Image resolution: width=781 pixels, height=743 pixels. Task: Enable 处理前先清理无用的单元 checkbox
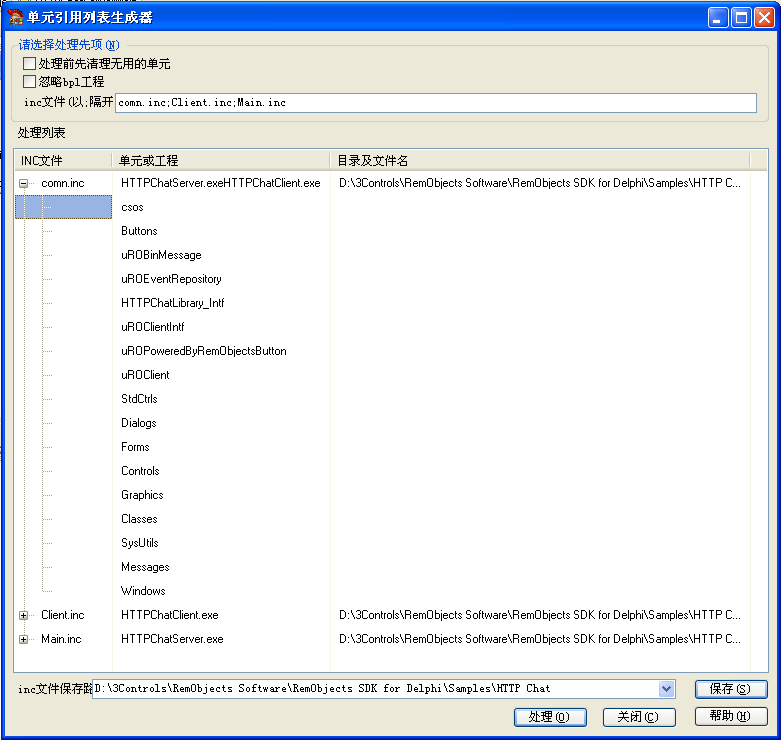pyautogui.click(x=29, y=64)
